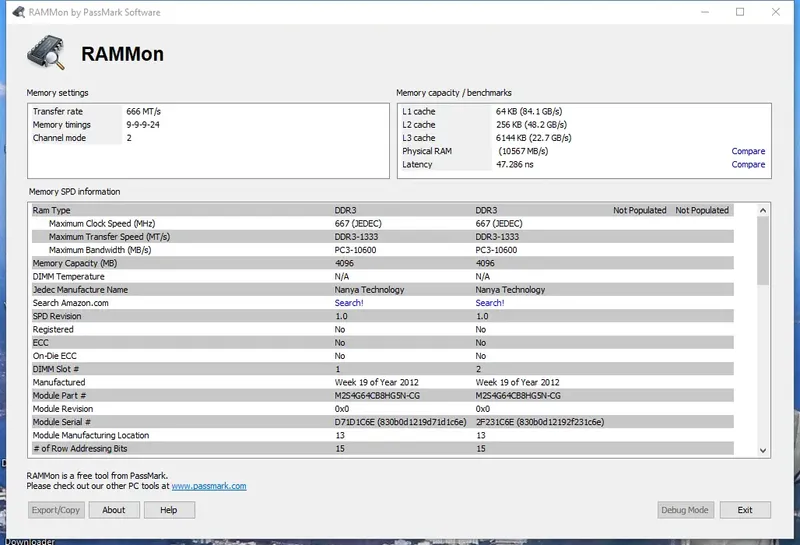Click Compare link for Latency
Screen dimensions: 800x545
(x=748, y=164)
